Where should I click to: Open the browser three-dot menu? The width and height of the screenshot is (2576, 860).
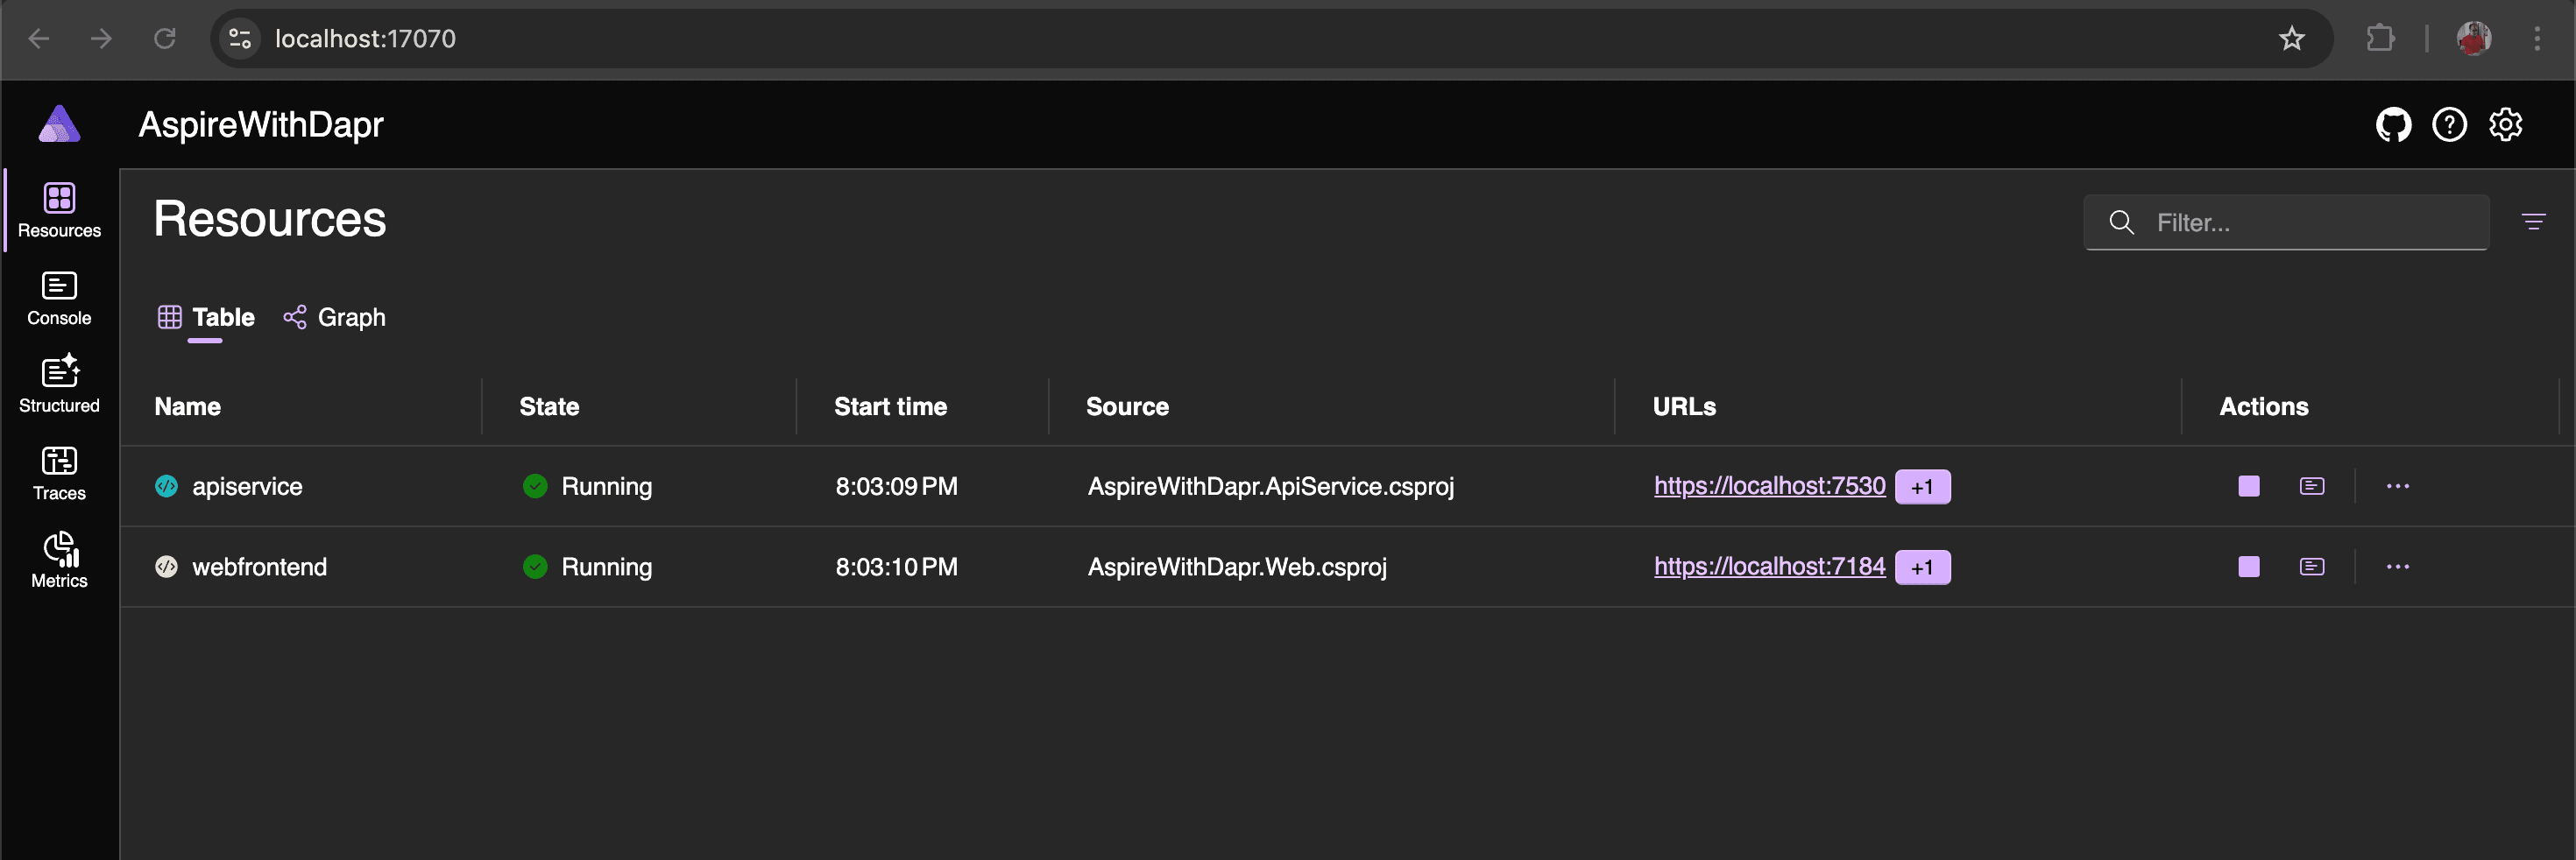2537,39
